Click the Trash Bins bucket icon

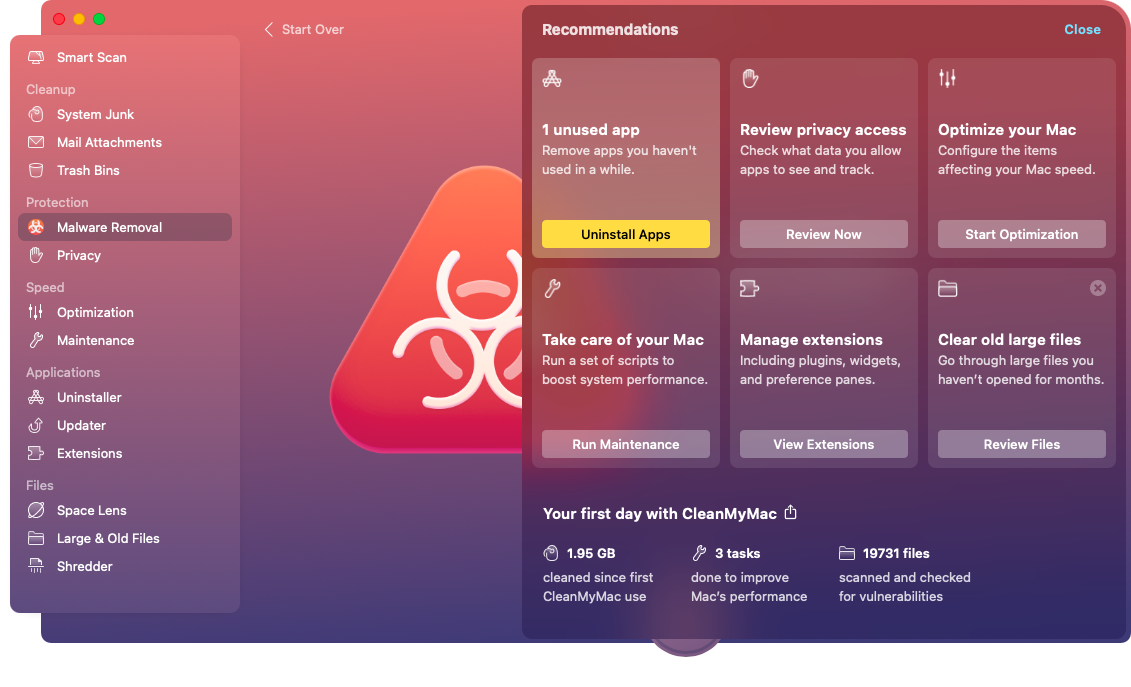[35, 170]
